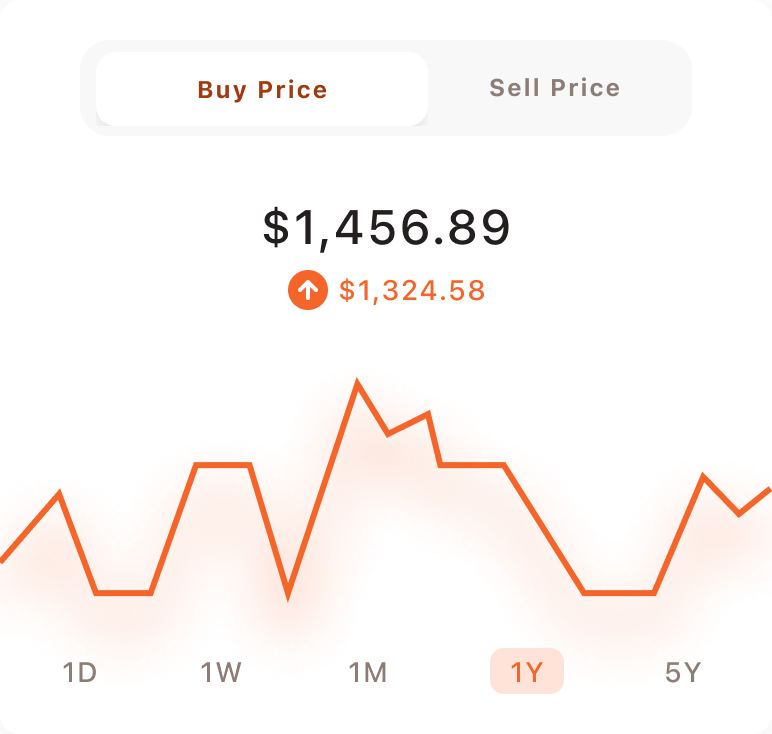Click the first small peak at chart's left
Screen dimensions: 772x734
(59, 494)
